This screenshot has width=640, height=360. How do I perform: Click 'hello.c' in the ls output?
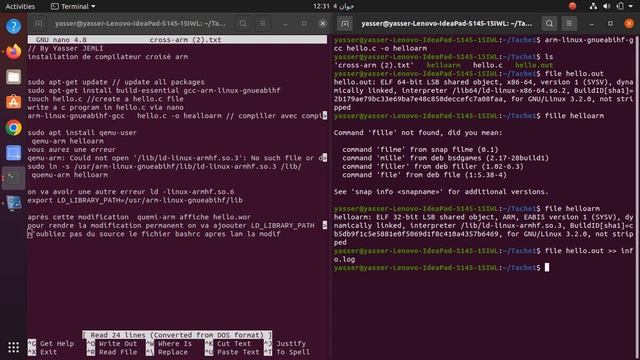click(x=488, y=65)
